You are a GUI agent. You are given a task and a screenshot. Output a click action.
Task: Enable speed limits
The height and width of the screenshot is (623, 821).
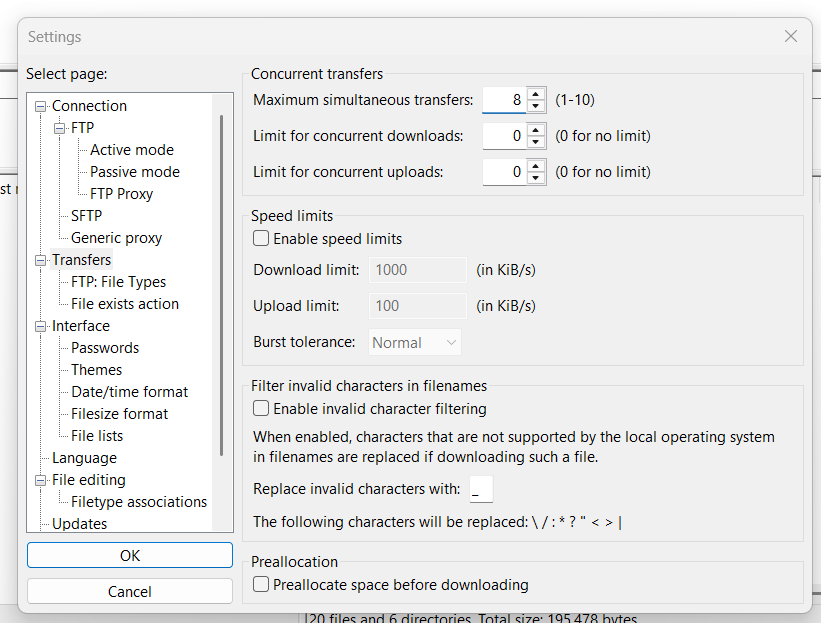point(260,238)
